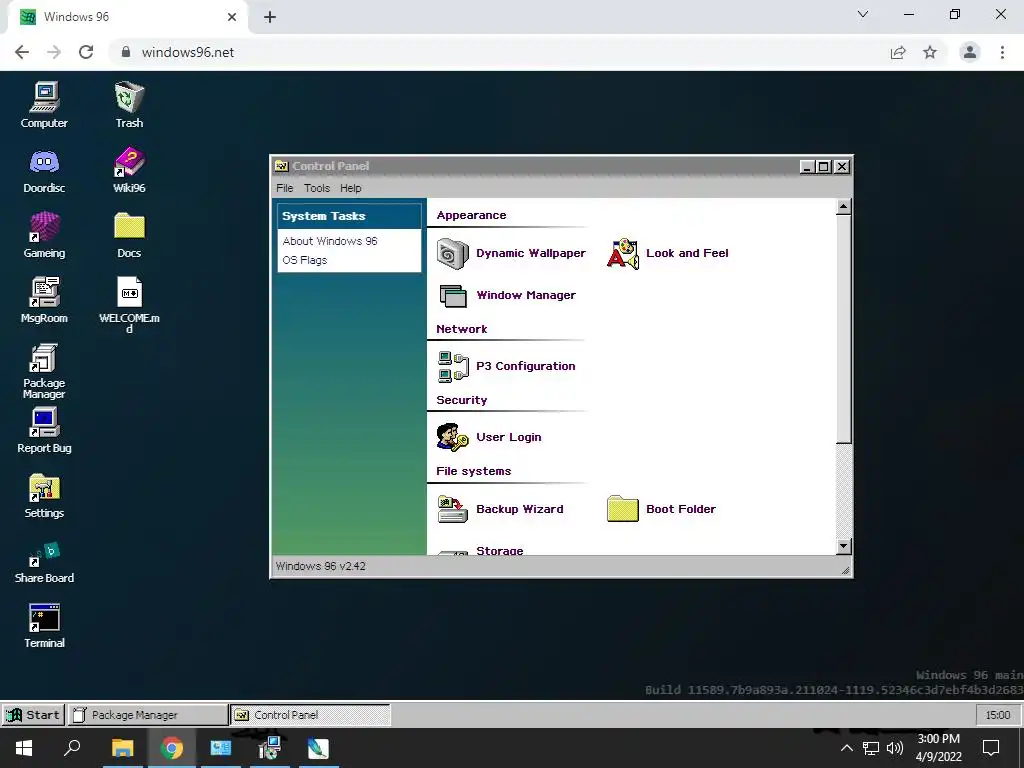This screenshot has height=768, width=1024.
Task: Click the Chrome icon in the taskbar
Action: pos(171,748)
